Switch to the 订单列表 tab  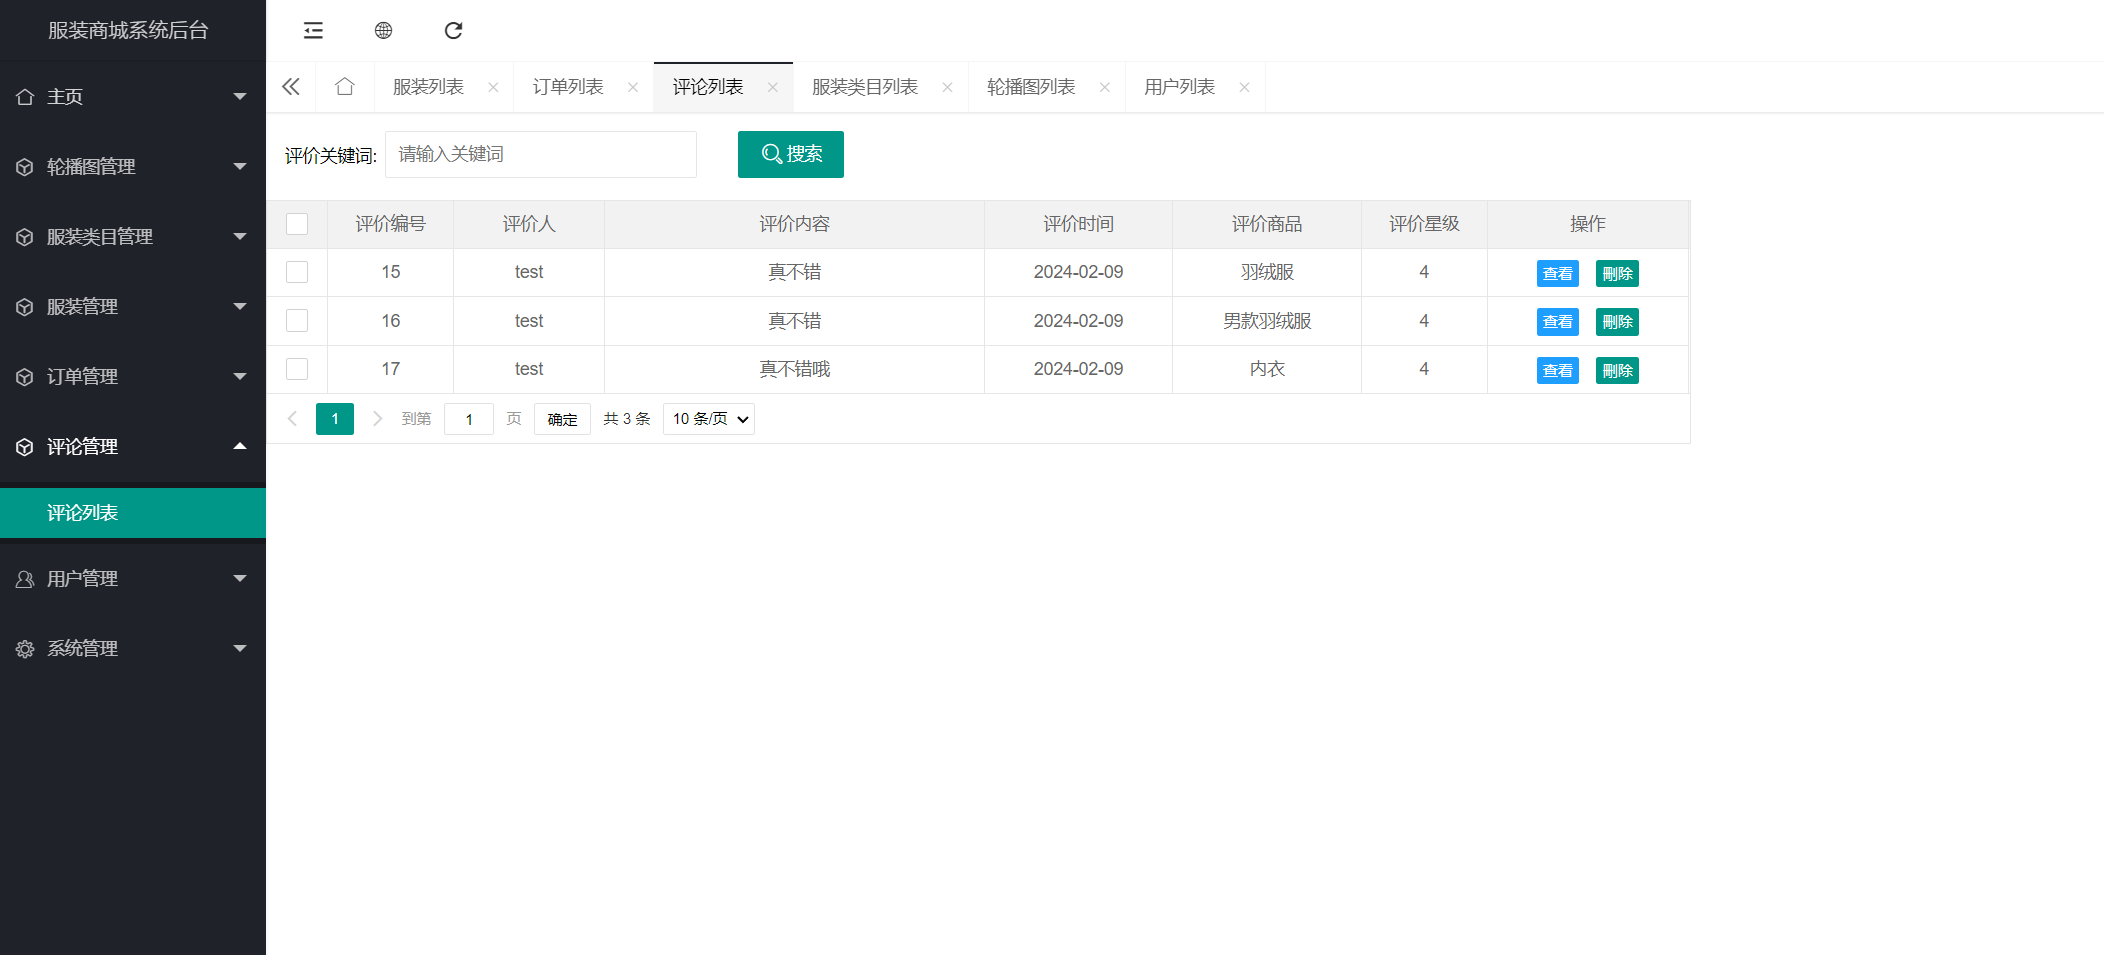(568, 87)
